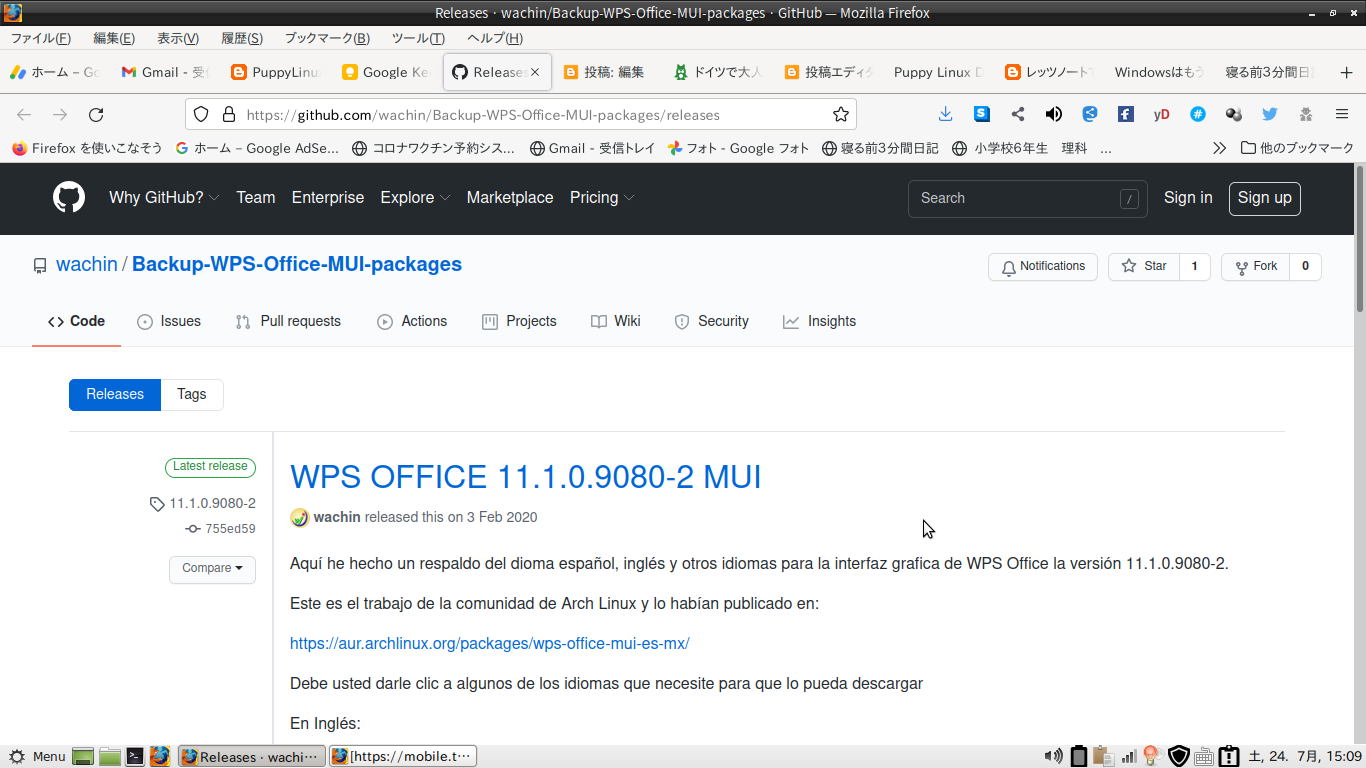Viewport: 1366px width, 768px height.
Task: Open keyboard layout tray icon
Action: pyautogui.click(x=1204, y=757)
